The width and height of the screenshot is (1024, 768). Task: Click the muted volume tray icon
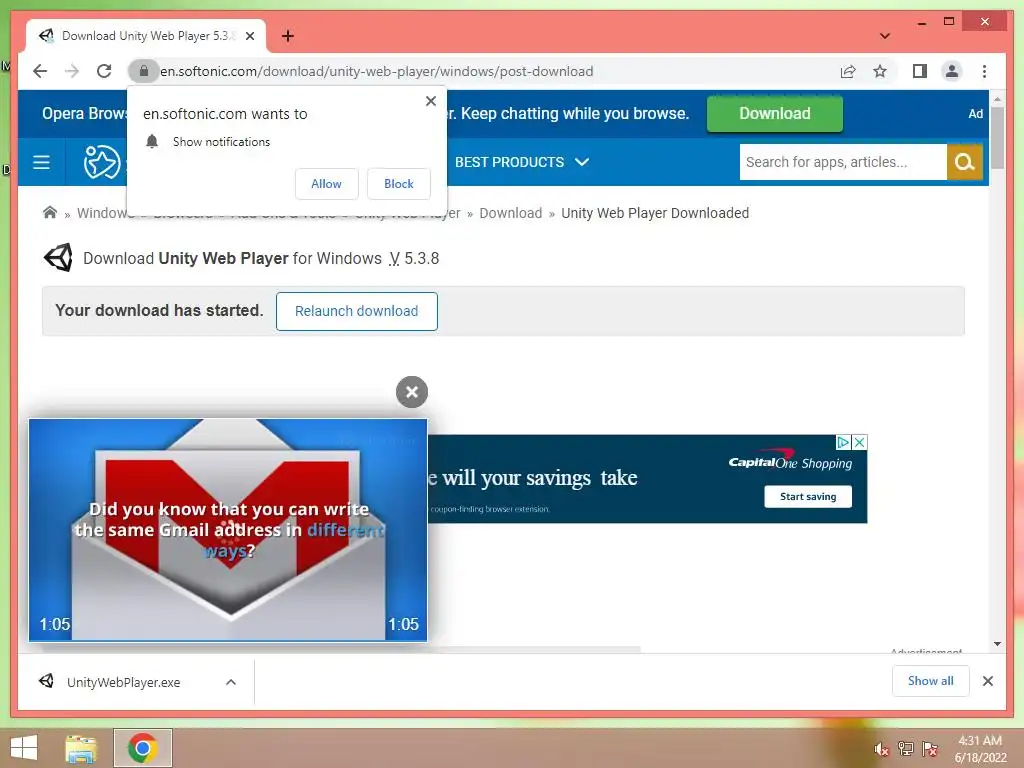point(881,749)
